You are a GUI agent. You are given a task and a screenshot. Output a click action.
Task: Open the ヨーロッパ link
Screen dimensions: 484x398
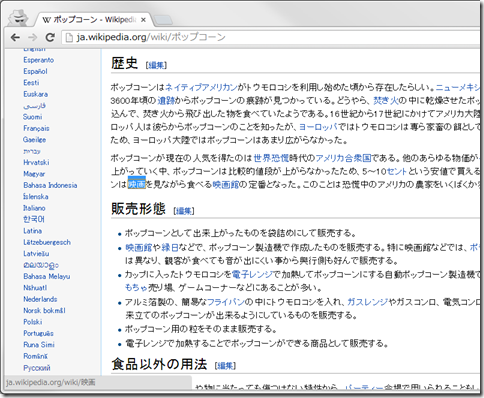pos(318,127)
